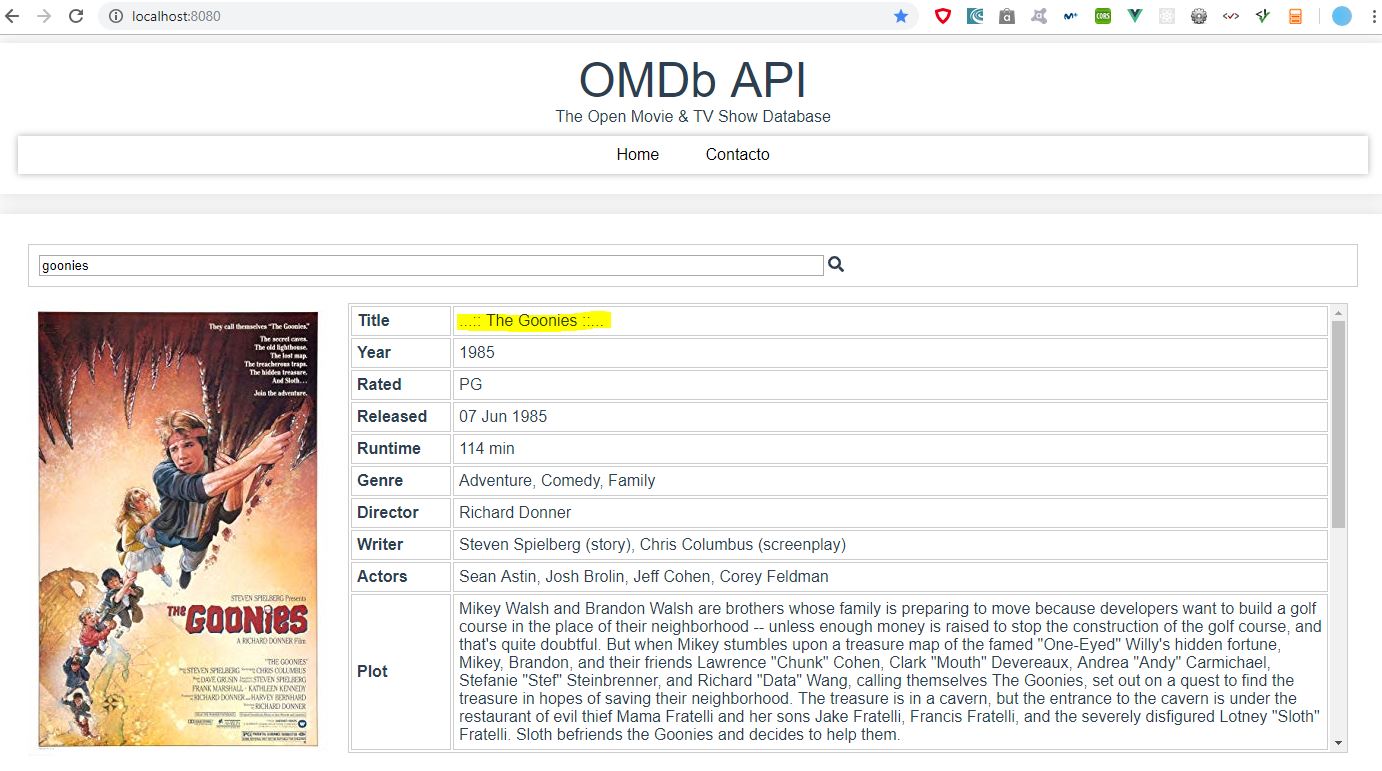Go back to the previous page

13,16
